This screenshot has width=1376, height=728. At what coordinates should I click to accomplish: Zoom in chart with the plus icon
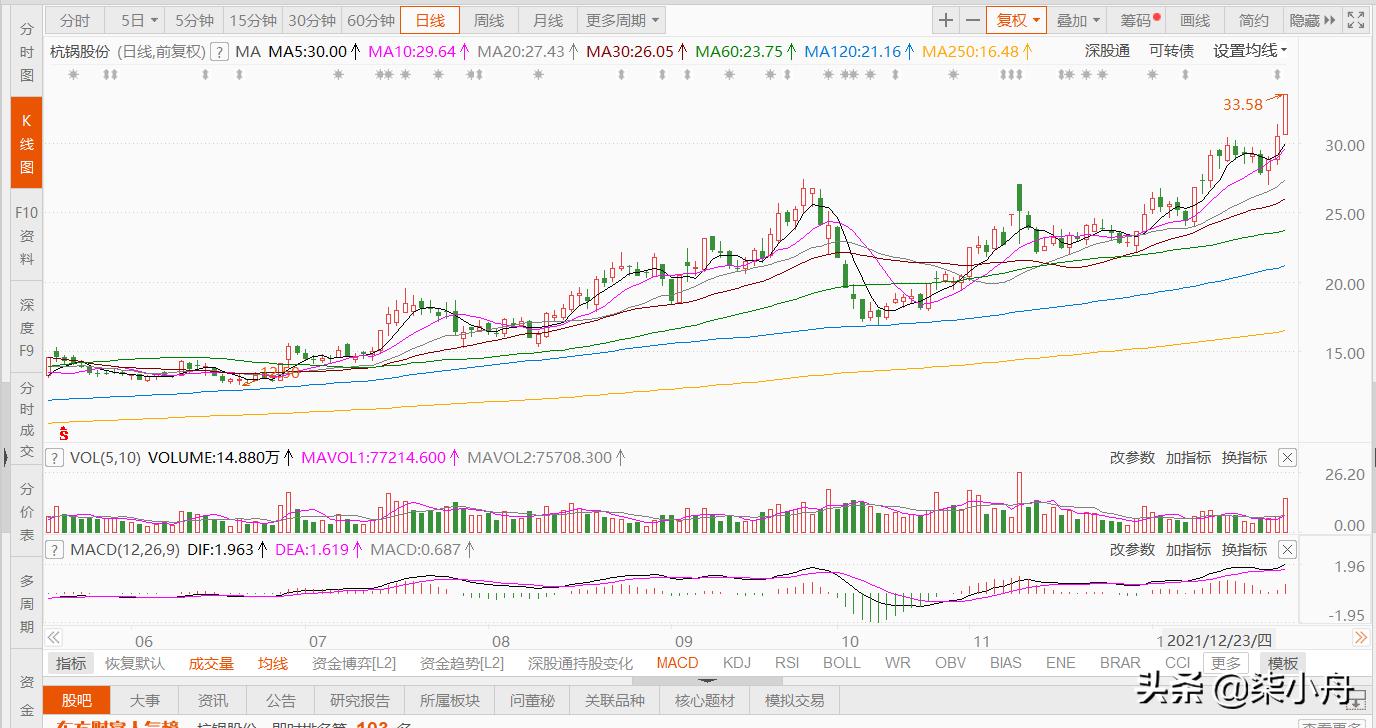[946, 20]
